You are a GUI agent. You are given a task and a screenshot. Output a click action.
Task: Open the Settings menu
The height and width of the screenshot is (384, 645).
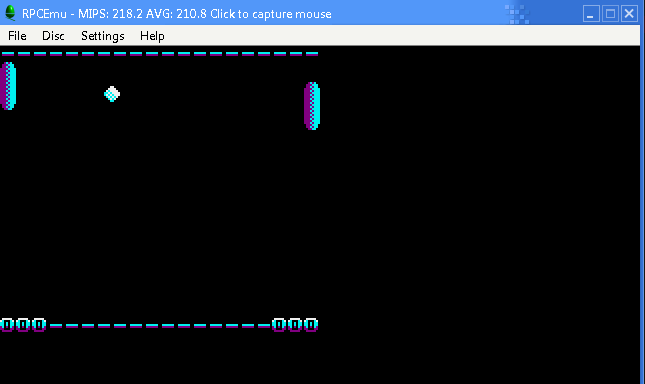[x=103, y=36]
